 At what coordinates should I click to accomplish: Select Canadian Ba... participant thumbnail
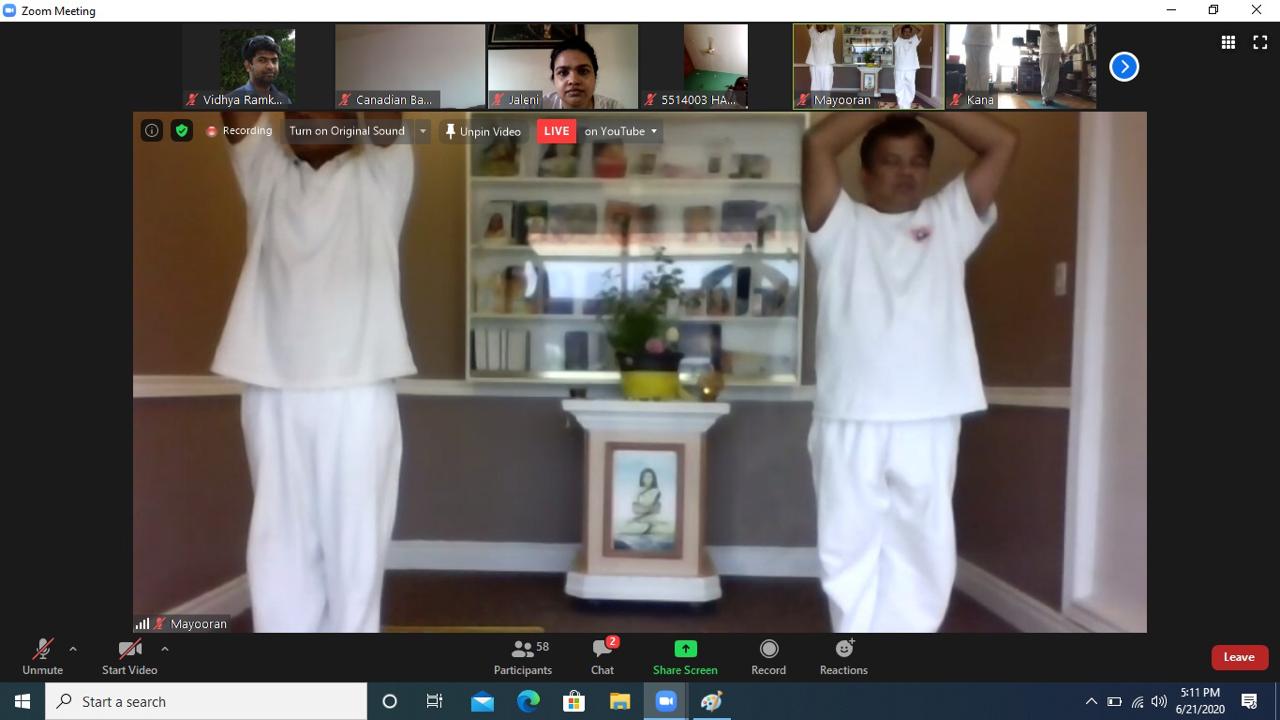pyautogui.click(x=410, y=66)
